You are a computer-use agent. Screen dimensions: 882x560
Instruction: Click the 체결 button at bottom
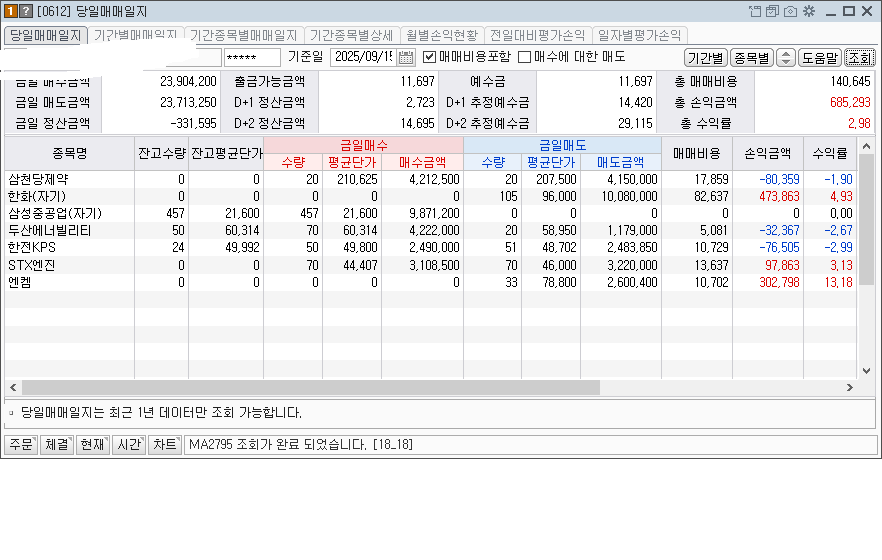(x=57, y=445)
